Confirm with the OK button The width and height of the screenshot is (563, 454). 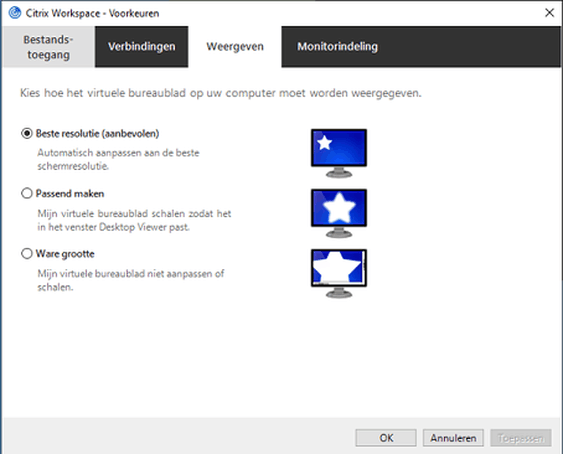click(386, 438)
